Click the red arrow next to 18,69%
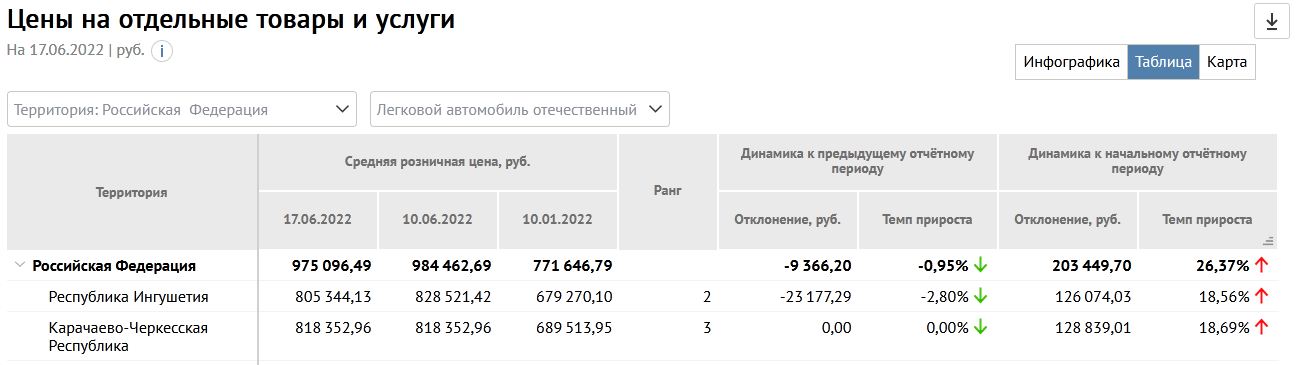The width and height of the screenshot is (1298, 365). point(1261,327)
